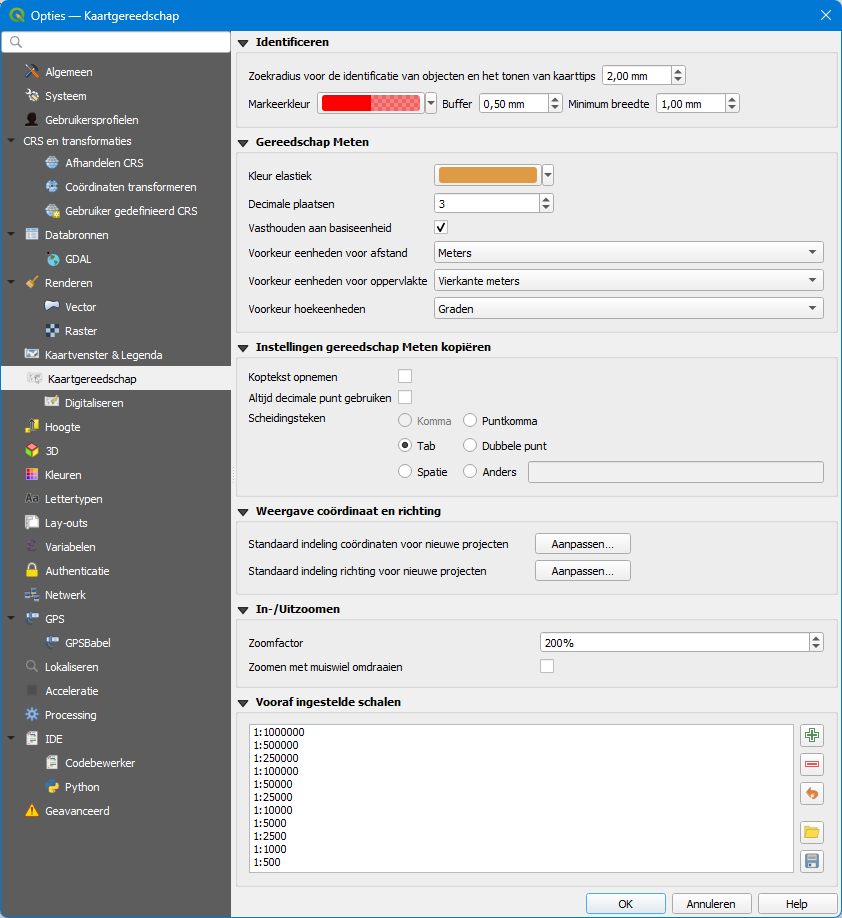Click the Geavanceerd warning triangle icon
The width and height of the screenshot is (842, 918).
[x=32, y=811]
